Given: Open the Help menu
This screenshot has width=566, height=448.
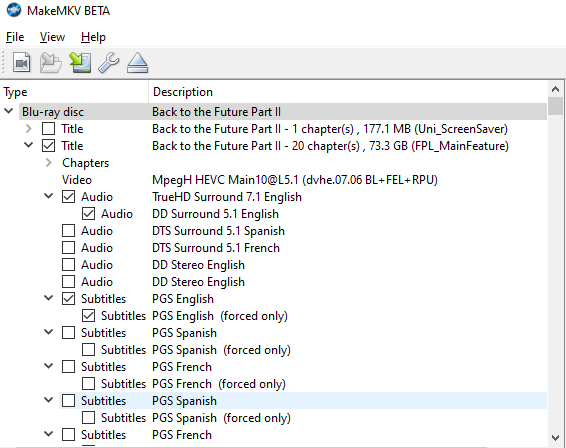Looking at the screenshot, I should pyautogui.click(x=93, y=37).
